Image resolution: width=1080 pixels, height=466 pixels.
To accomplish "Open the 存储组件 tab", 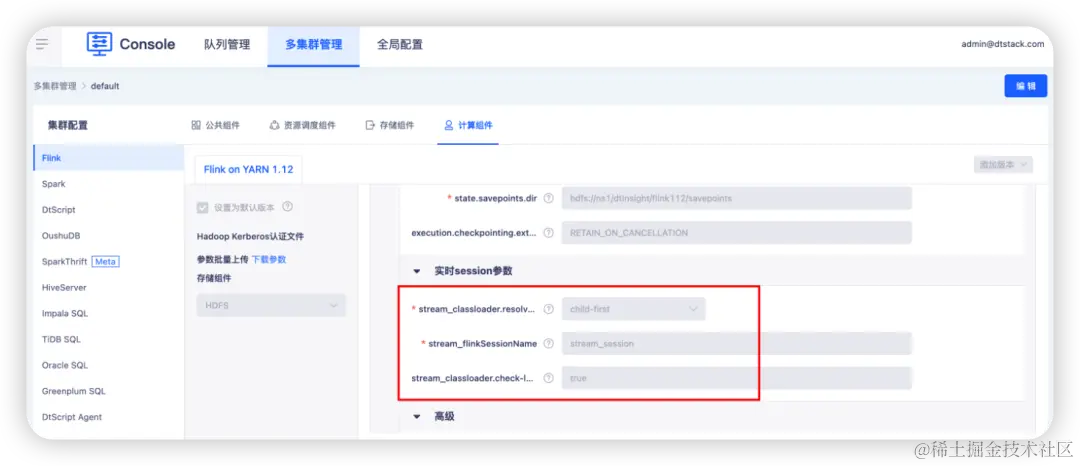I will click(x=390, y=125).
